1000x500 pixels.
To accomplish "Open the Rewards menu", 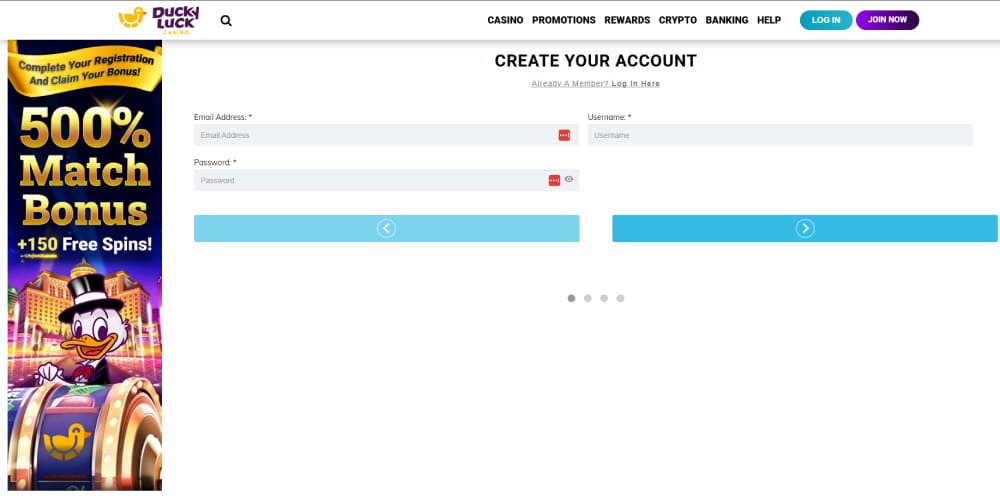I will (x=627, y=20).
